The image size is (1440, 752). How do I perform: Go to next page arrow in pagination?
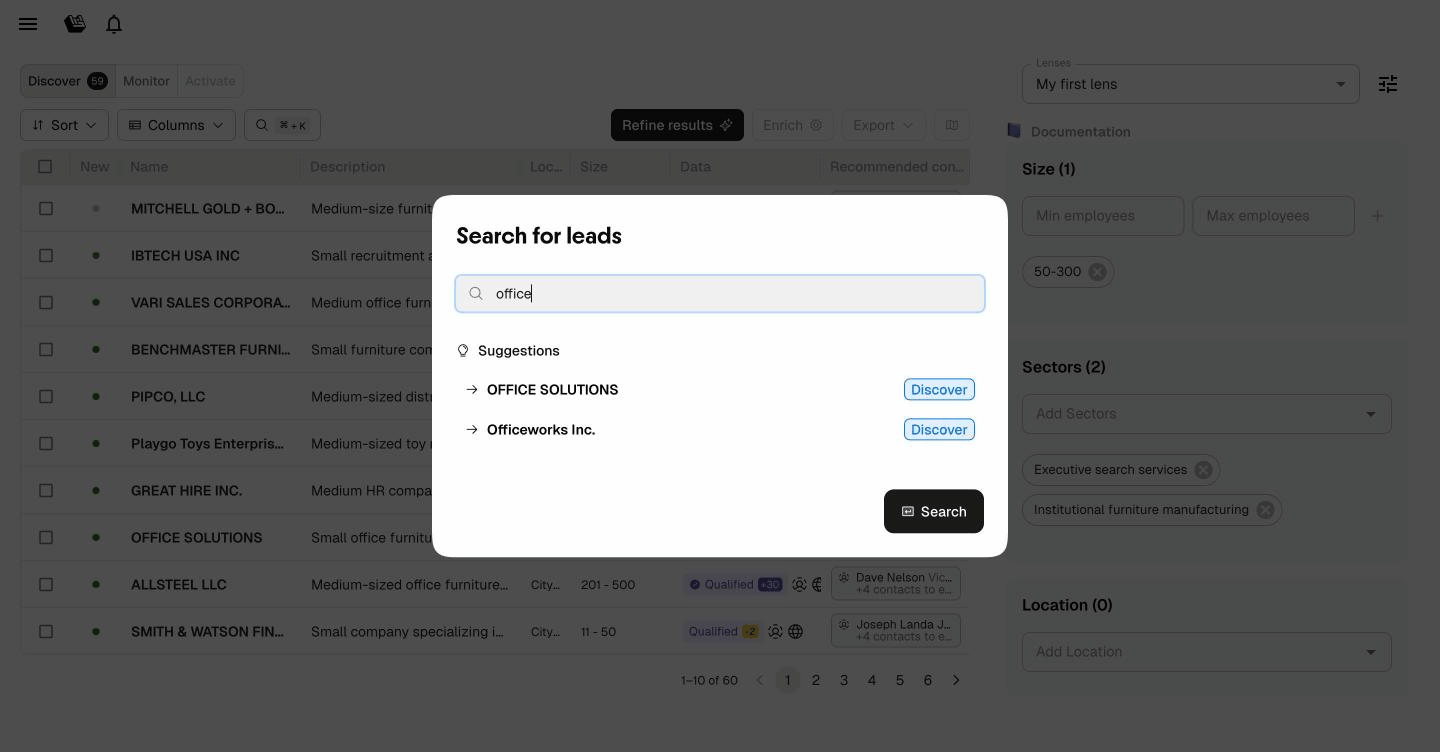(x=956, y=680)
